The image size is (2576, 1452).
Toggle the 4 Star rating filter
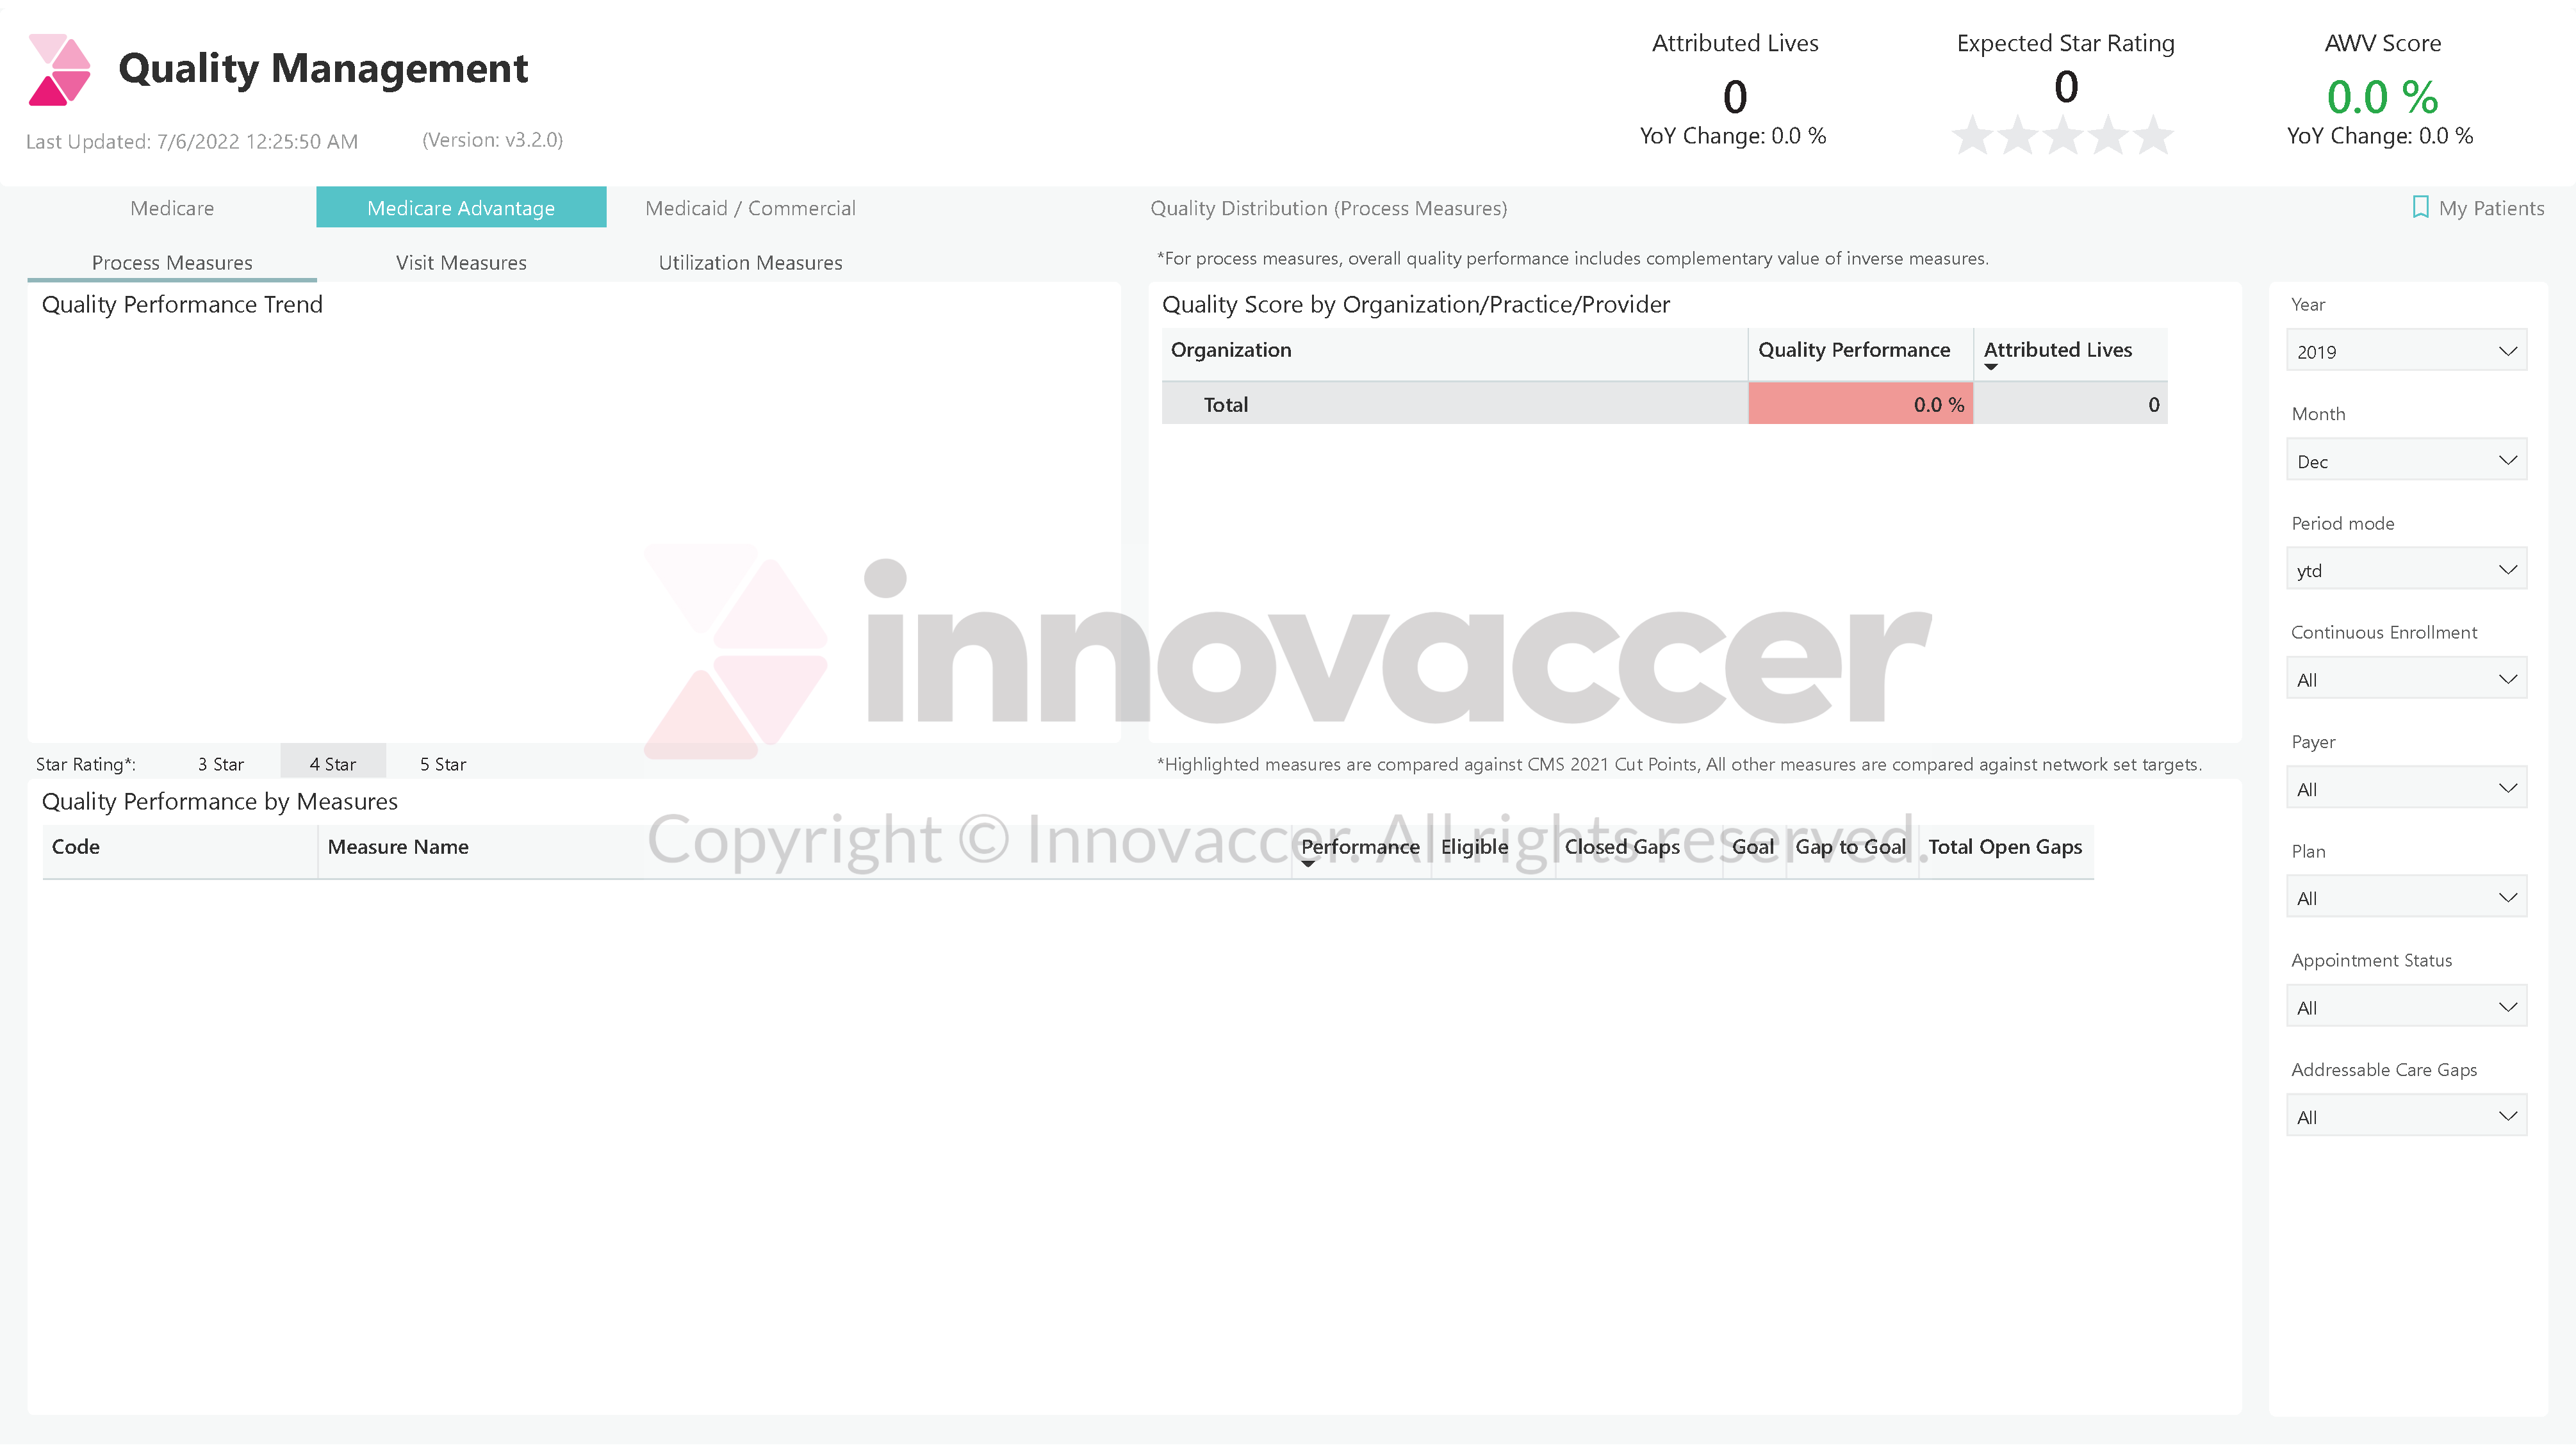(332, 762)
